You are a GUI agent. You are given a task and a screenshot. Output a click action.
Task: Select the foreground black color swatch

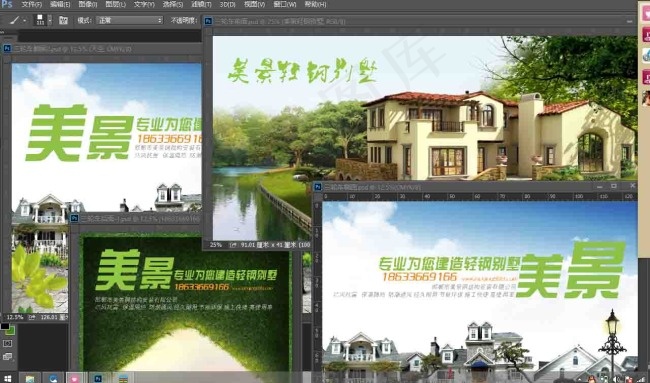pos(5,326)
